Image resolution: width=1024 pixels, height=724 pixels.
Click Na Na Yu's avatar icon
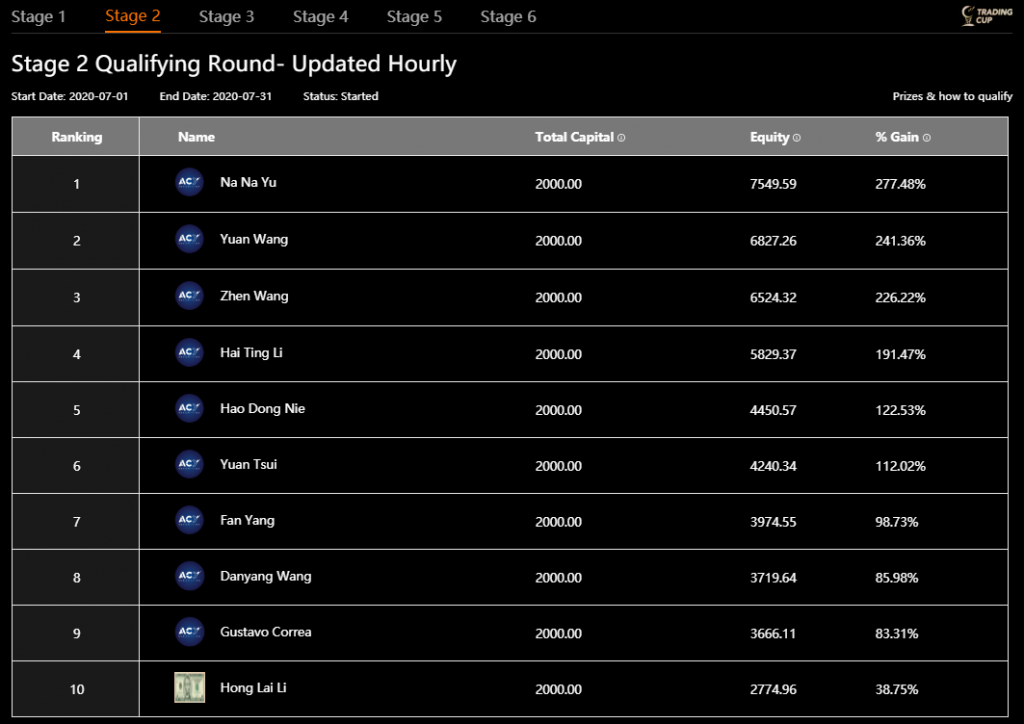tap(189, 183)
